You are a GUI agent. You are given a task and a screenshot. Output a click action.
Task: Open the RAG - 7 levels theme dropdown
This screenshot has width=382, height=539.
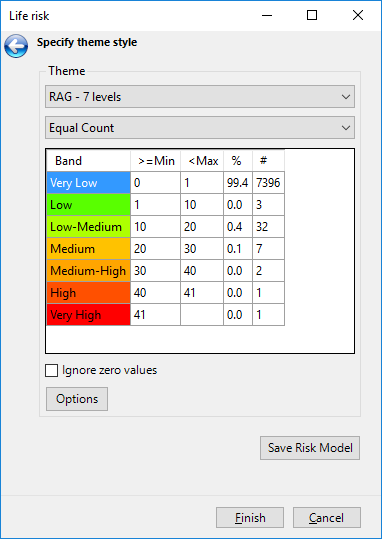[200, 97]
